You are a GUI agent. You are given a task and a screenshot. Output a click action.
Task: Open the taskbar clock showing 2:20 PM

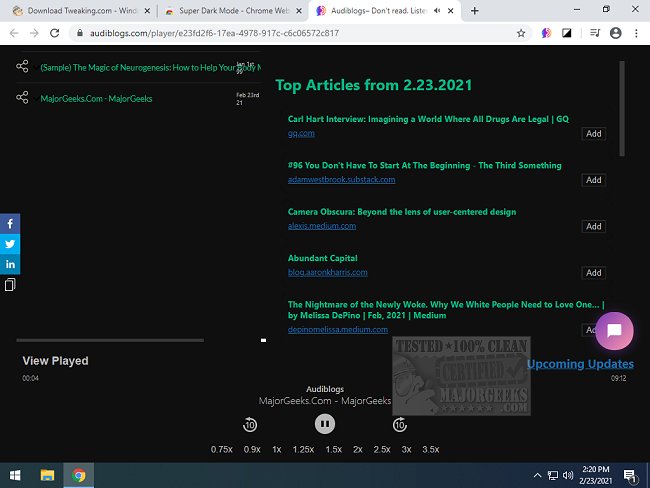pos(596,475)
